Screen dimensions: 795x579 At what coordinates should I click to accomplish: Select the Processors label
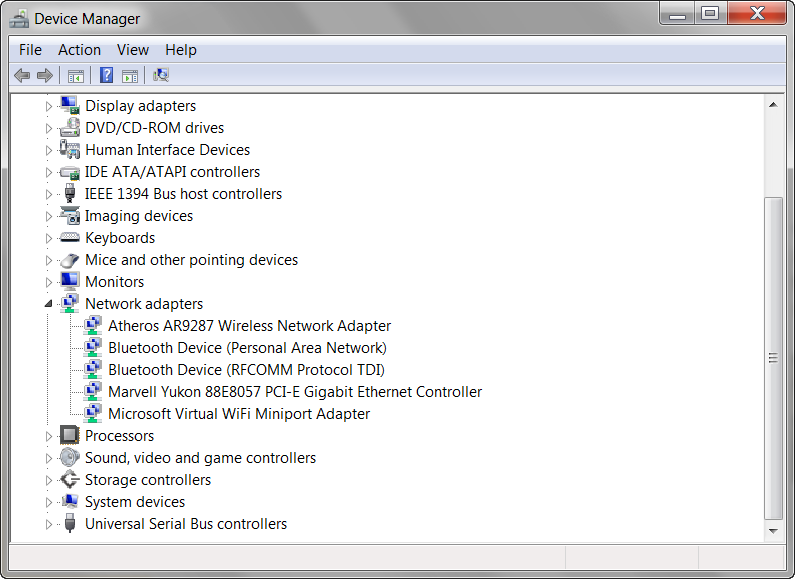pyautogui.click(x=119, y=436)
